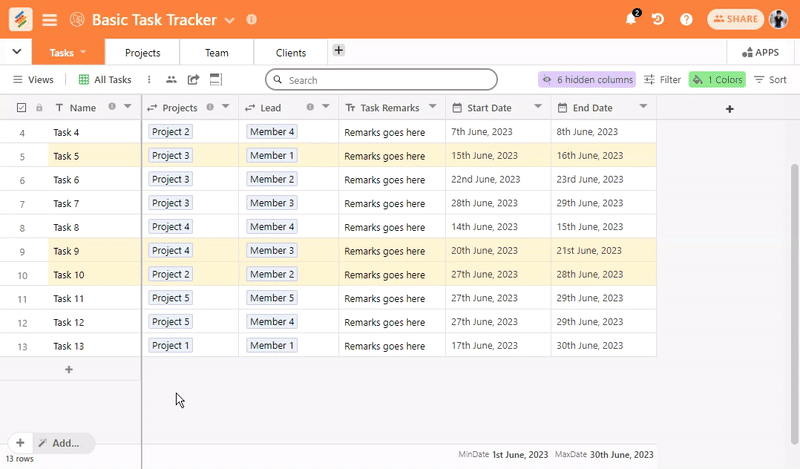Open the Filter options
This screenshot has width=800, height=469.
tap(662, 80)
